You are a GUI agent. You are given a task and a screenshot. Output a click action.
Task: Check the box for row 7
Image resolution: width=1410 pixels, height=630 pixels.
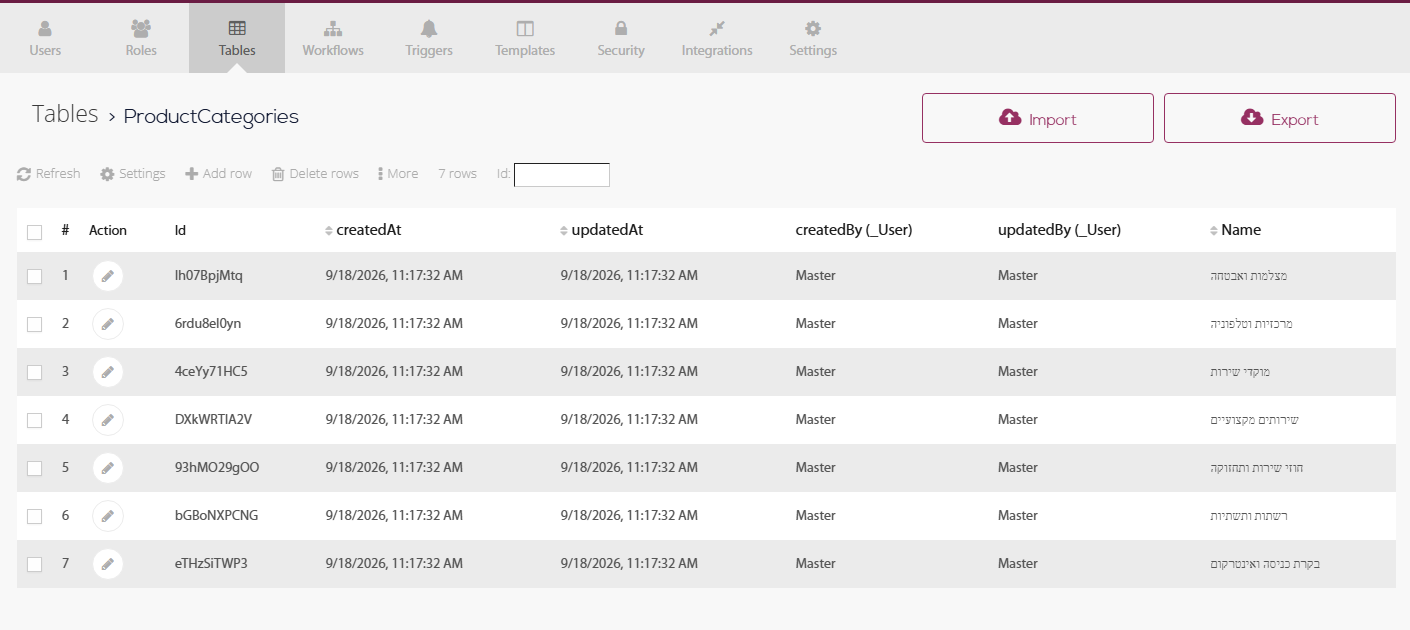coord(35,565)
